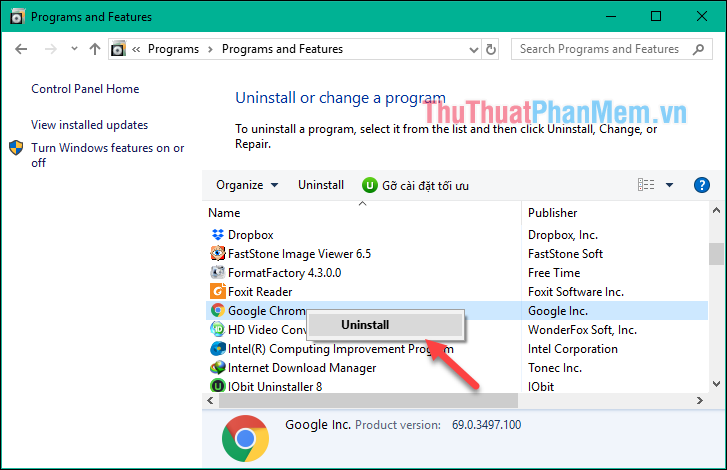Viewport: 727px width, 470px height.
Task: Click the search magnifier icon
Action: click(x=698, y=49)
